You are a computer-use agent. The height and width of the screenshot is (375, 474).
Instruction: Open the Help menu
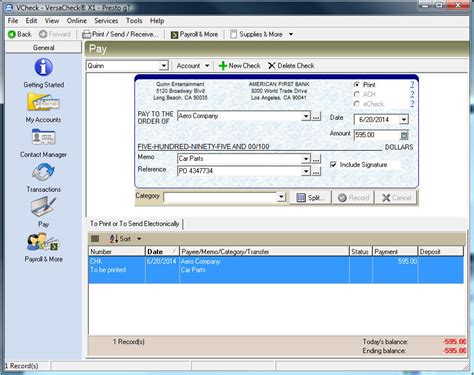click(x=157, y=21)
